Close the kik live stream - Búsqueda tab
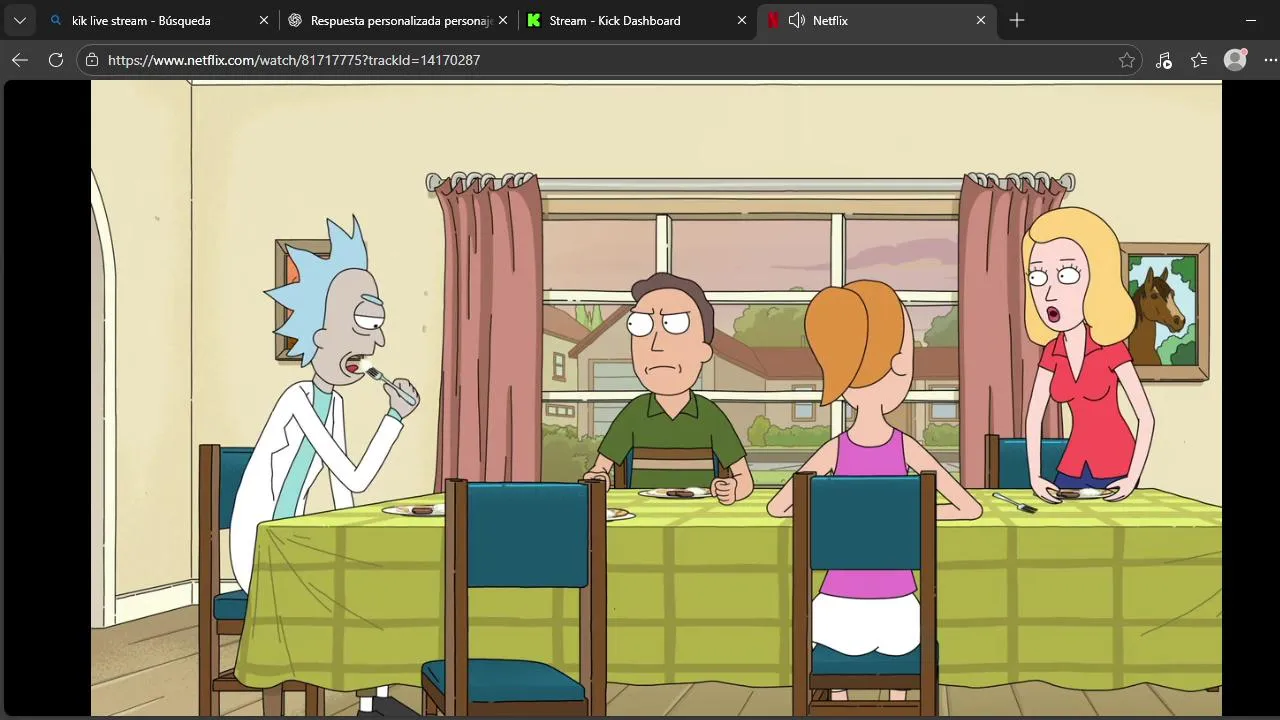The image size is (1280, 720). [x=264, y=20]
